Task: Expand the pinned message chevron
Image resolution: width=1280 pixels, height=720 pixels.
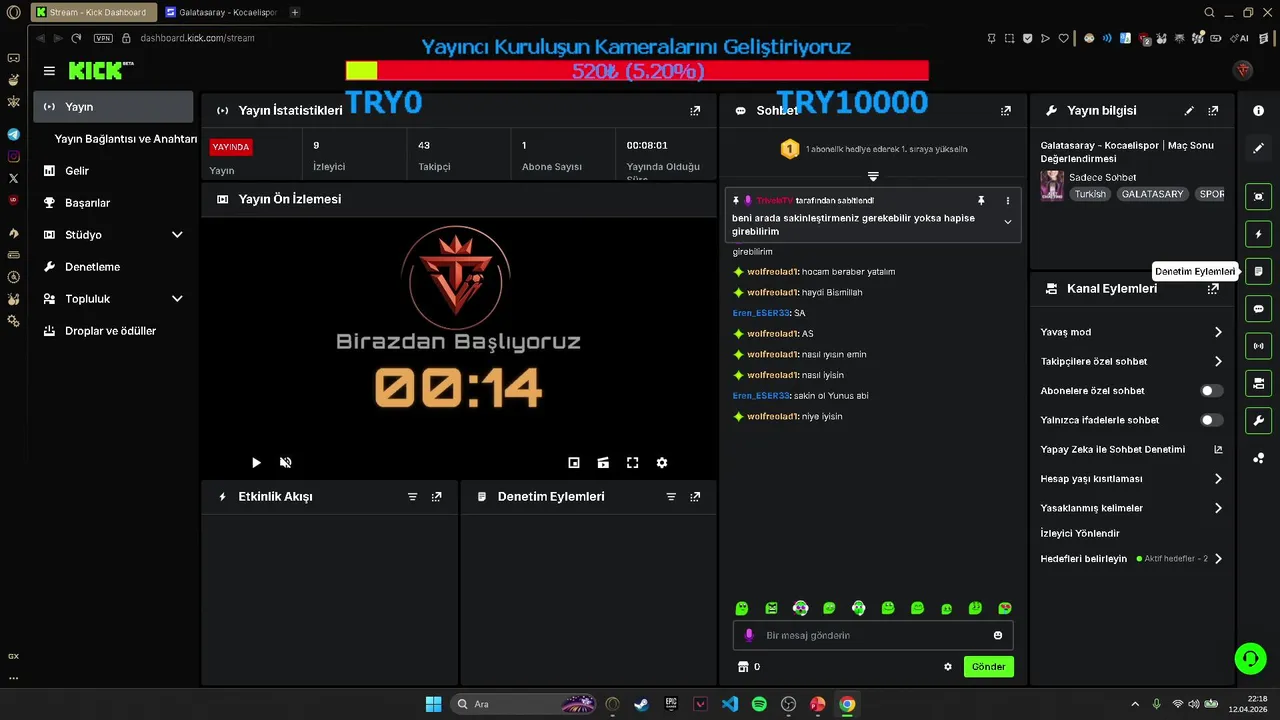Action: point(1007,222)
